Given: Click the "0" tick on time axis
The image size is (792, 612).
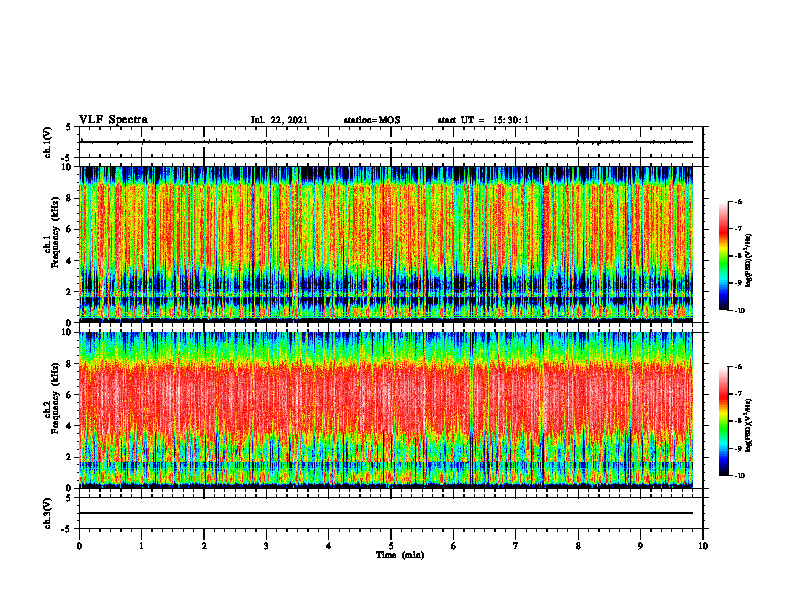Looking at the screenshot, I should pos(79,546).
